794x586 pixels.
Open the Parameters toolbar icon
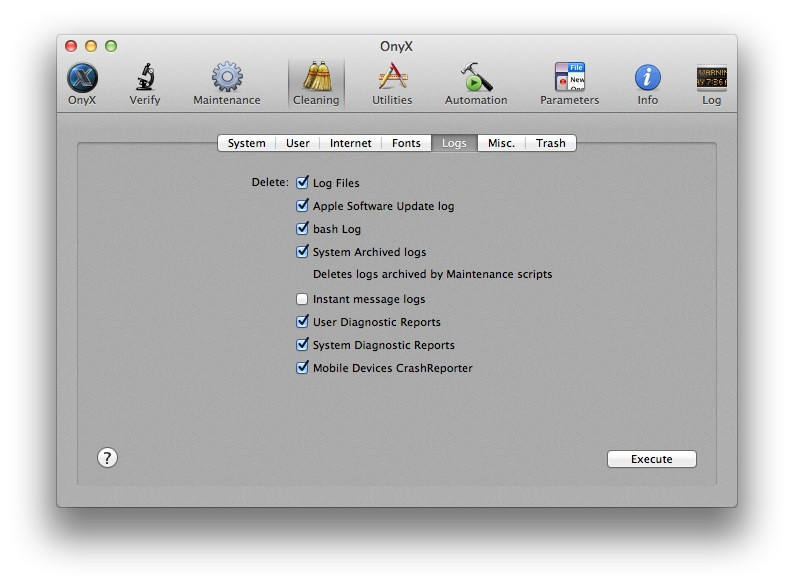570,84
